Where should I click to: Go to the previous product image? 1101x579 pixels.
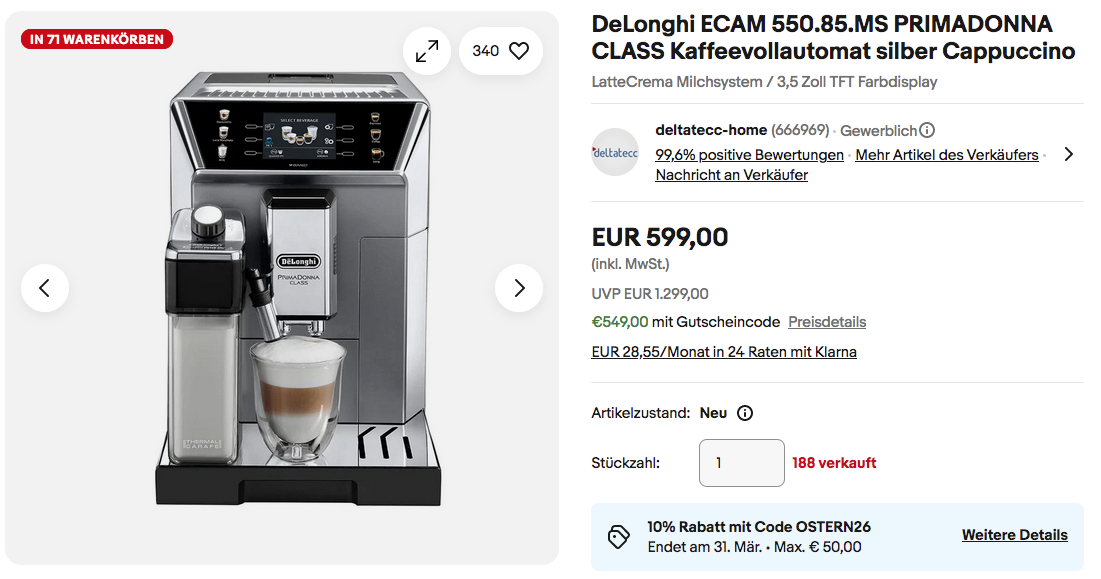(x=45, y=288)
